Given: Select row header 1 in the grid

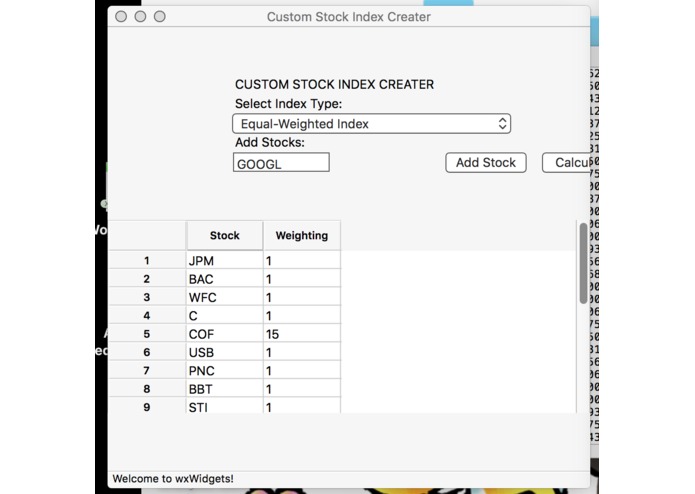Looking at the screenshot, I should click(x=147, y=260).
